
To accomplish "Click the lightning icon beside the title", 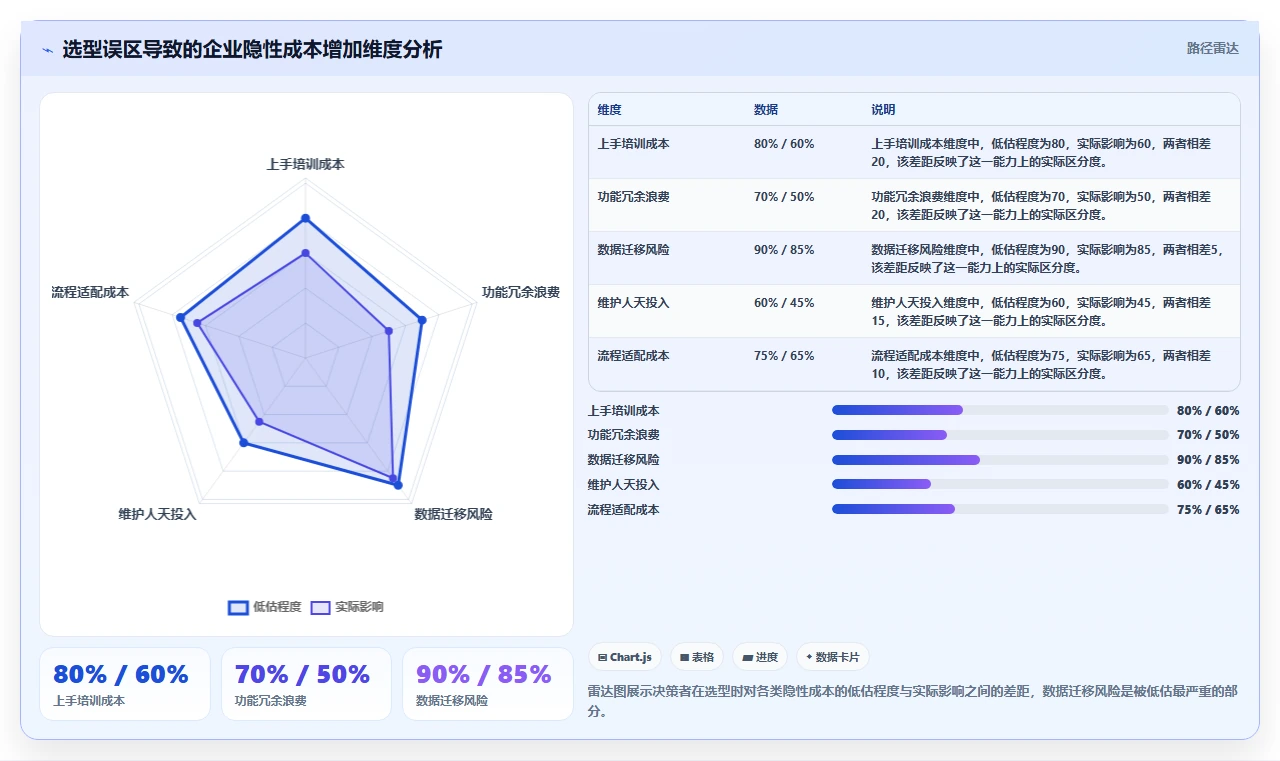I will point(47,50).
